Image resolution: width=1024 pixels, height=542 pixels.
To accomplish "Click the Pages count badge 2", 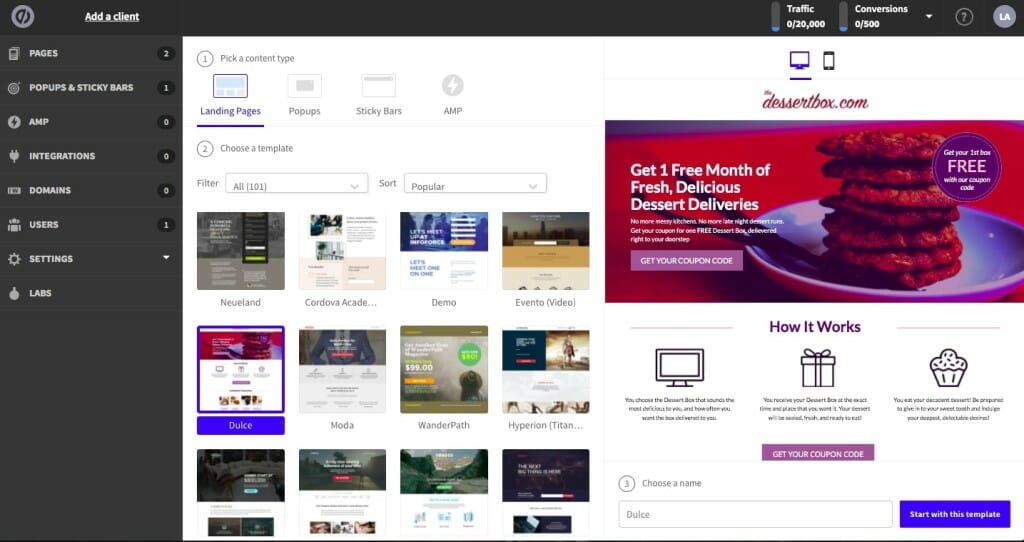I will (x=166, y=54).
